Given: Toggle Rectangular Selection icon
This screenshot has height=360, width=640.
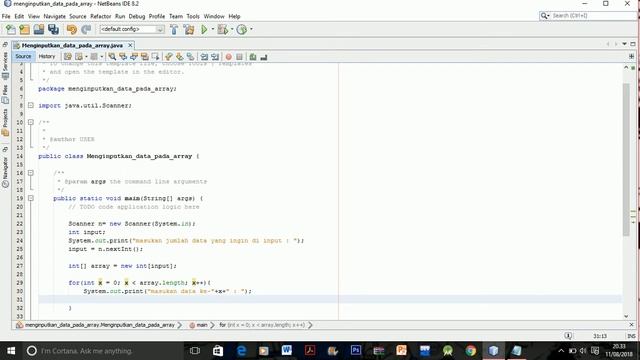Looking at the screenshot, I should point(155,57).
